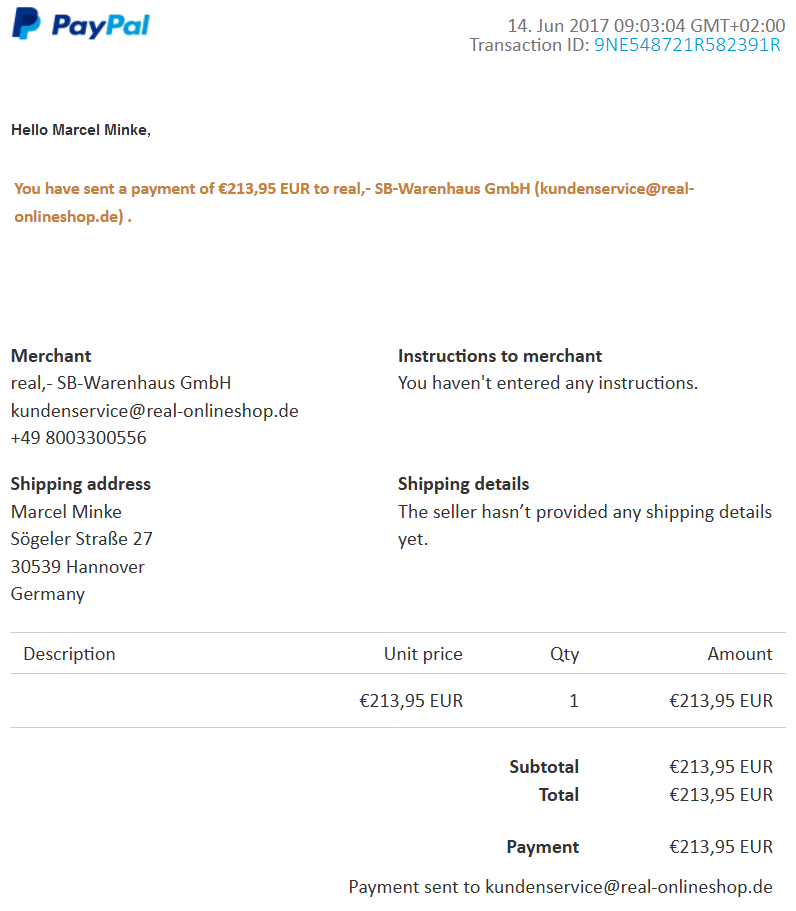Click the Subtotal amount €213,95 EUR

721,766
